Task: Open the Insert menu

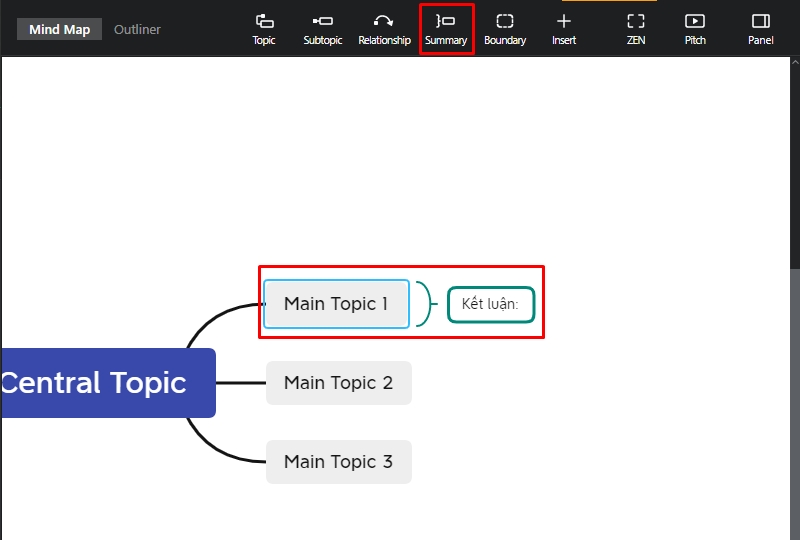Action: click(564, 30)
